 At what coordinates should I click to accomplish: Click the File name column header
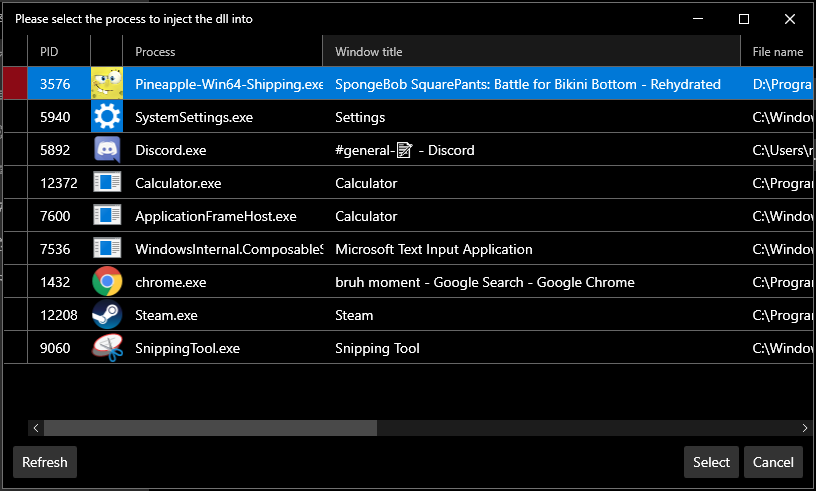coord(777,51)
